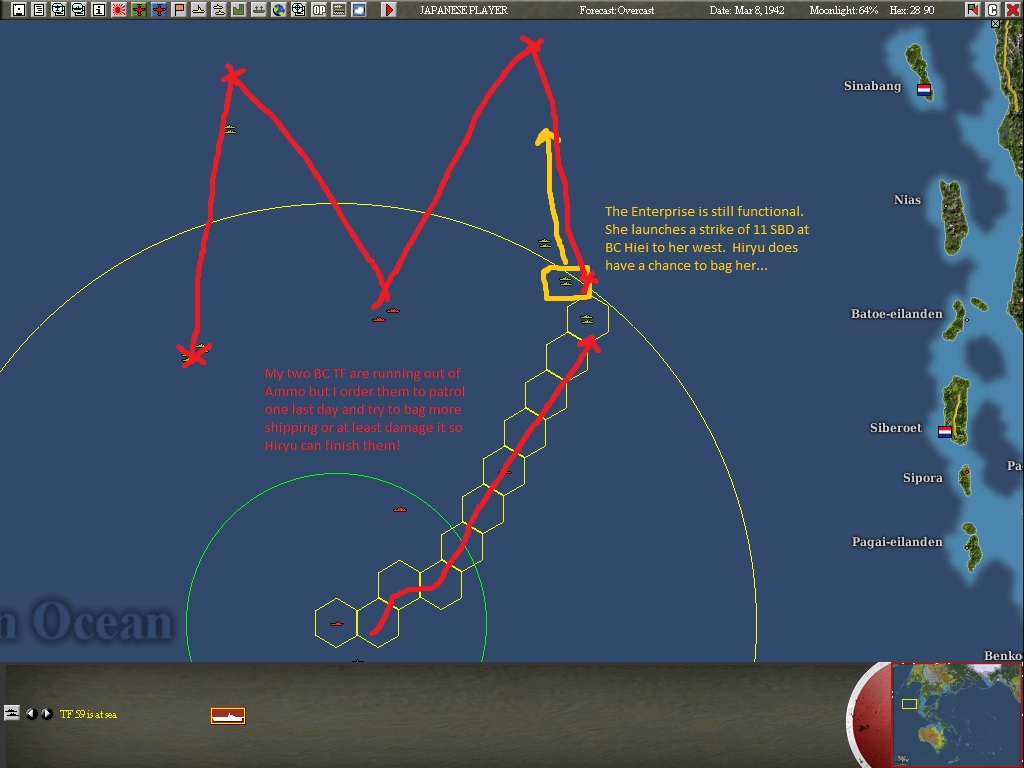Click the 'Moonlight: 64%' status text

(843, 10)
